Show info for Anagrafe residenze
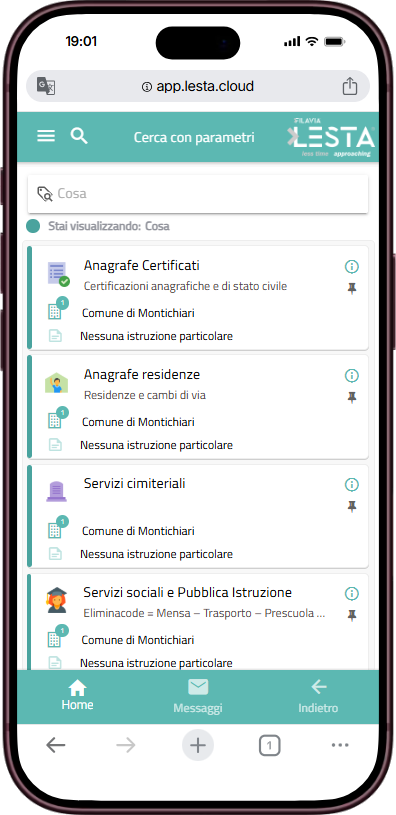This screenshot has height=815, width=396. coord(352,375)
